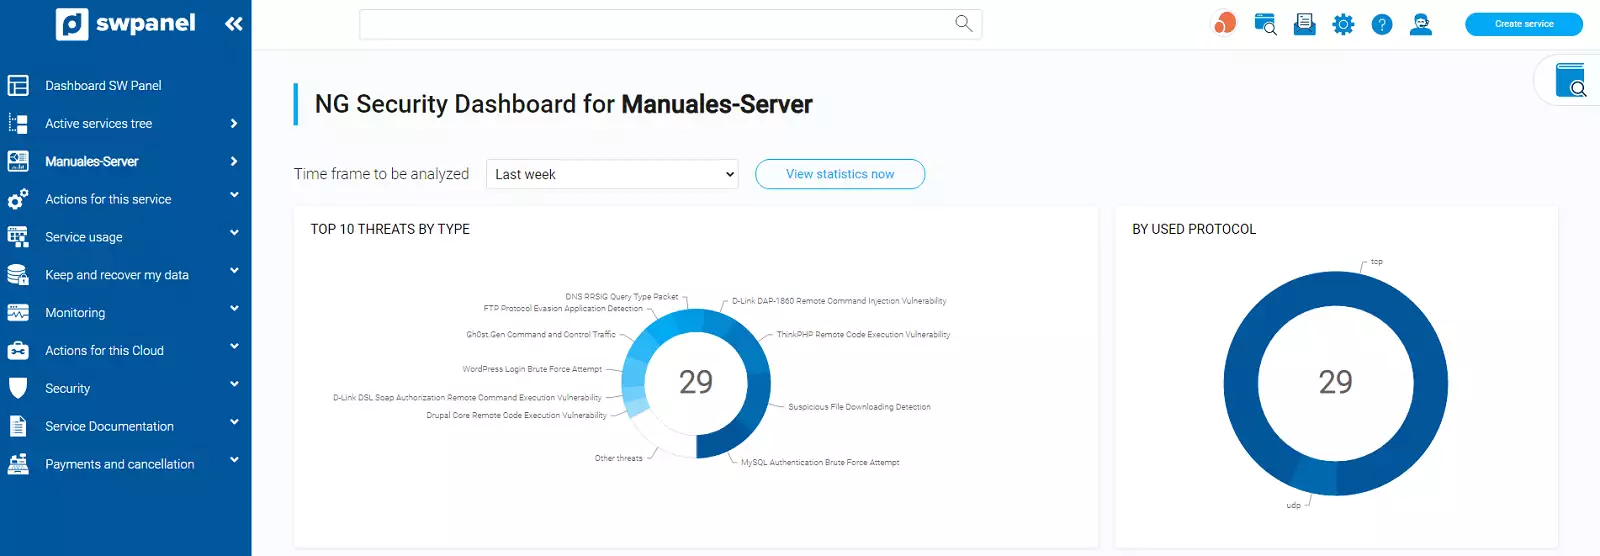Open the floating book search widget

1570,80
